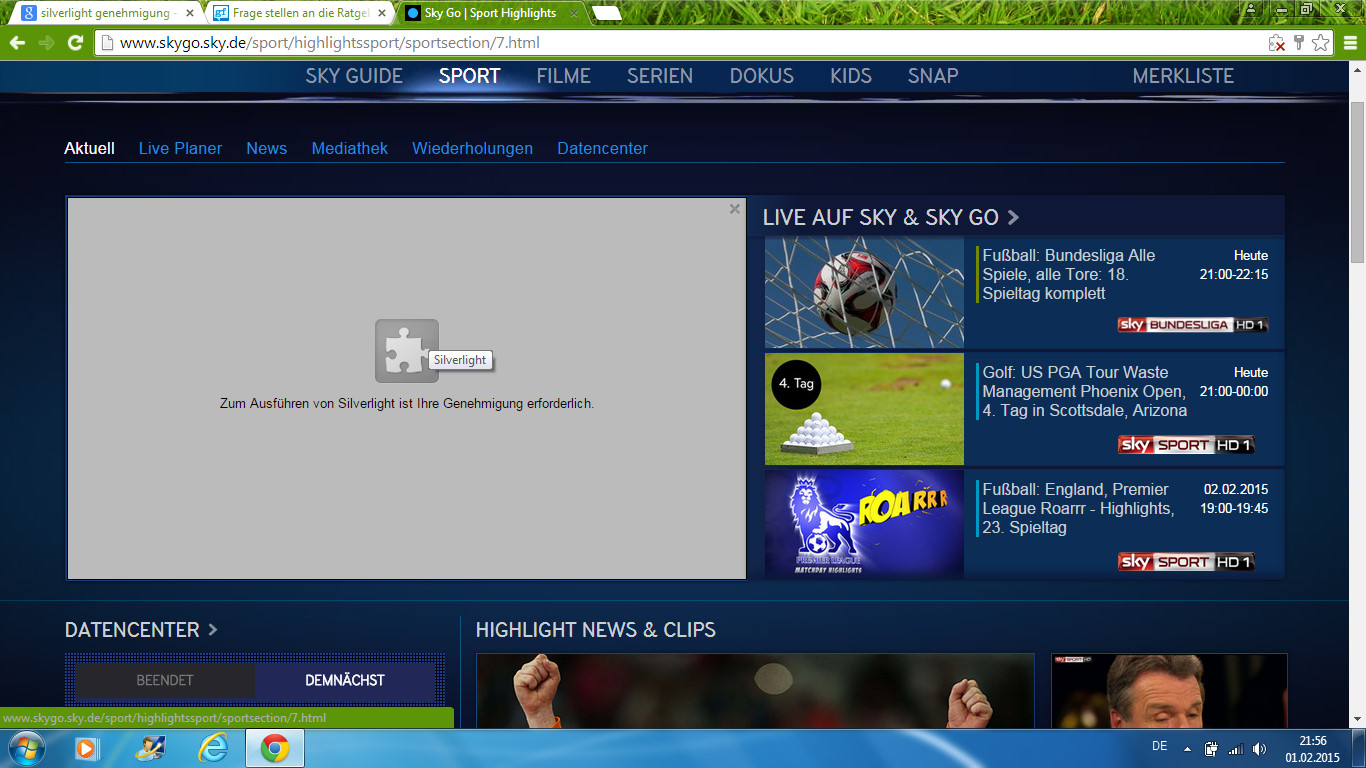Go to FILME section
The width and height of the screenshot is (1366, 768).
563,76
